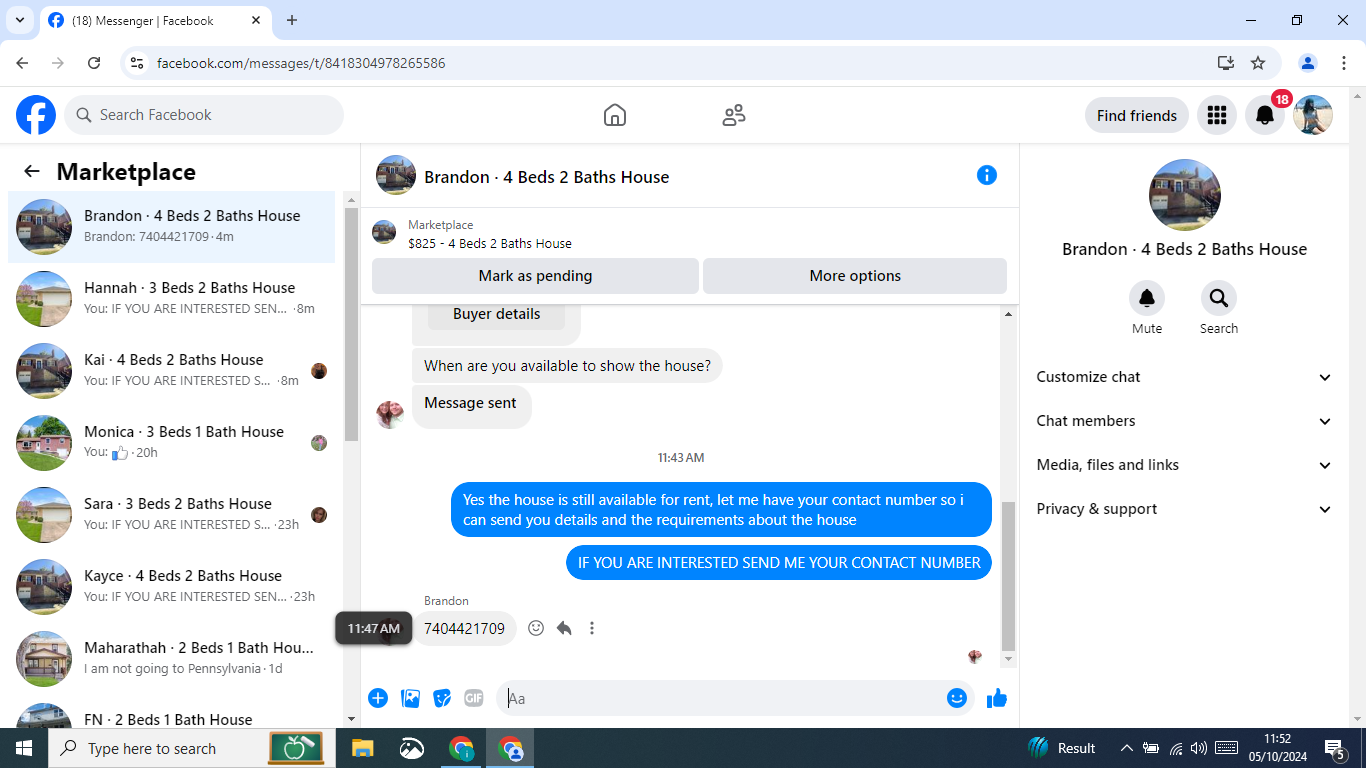Viewport: 1366px width, 768px height.
Task: Click Brandon's phone number message 7404421709
Action: pos(464,628)
